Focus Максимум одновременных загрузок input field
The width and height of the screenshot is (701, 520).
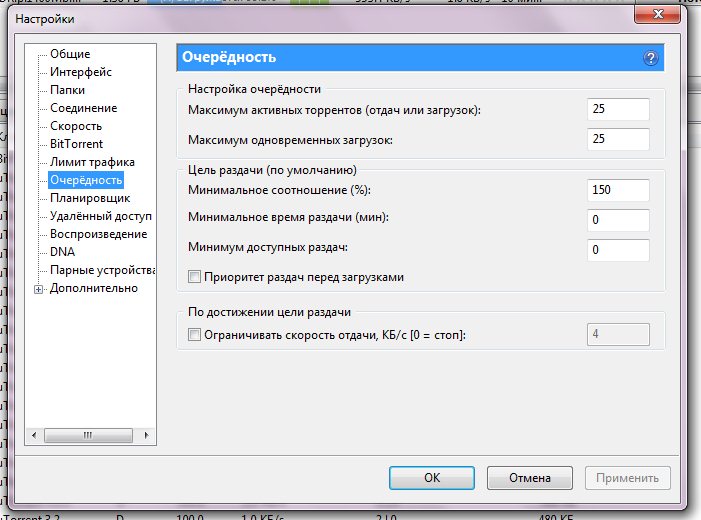point(618,139)
